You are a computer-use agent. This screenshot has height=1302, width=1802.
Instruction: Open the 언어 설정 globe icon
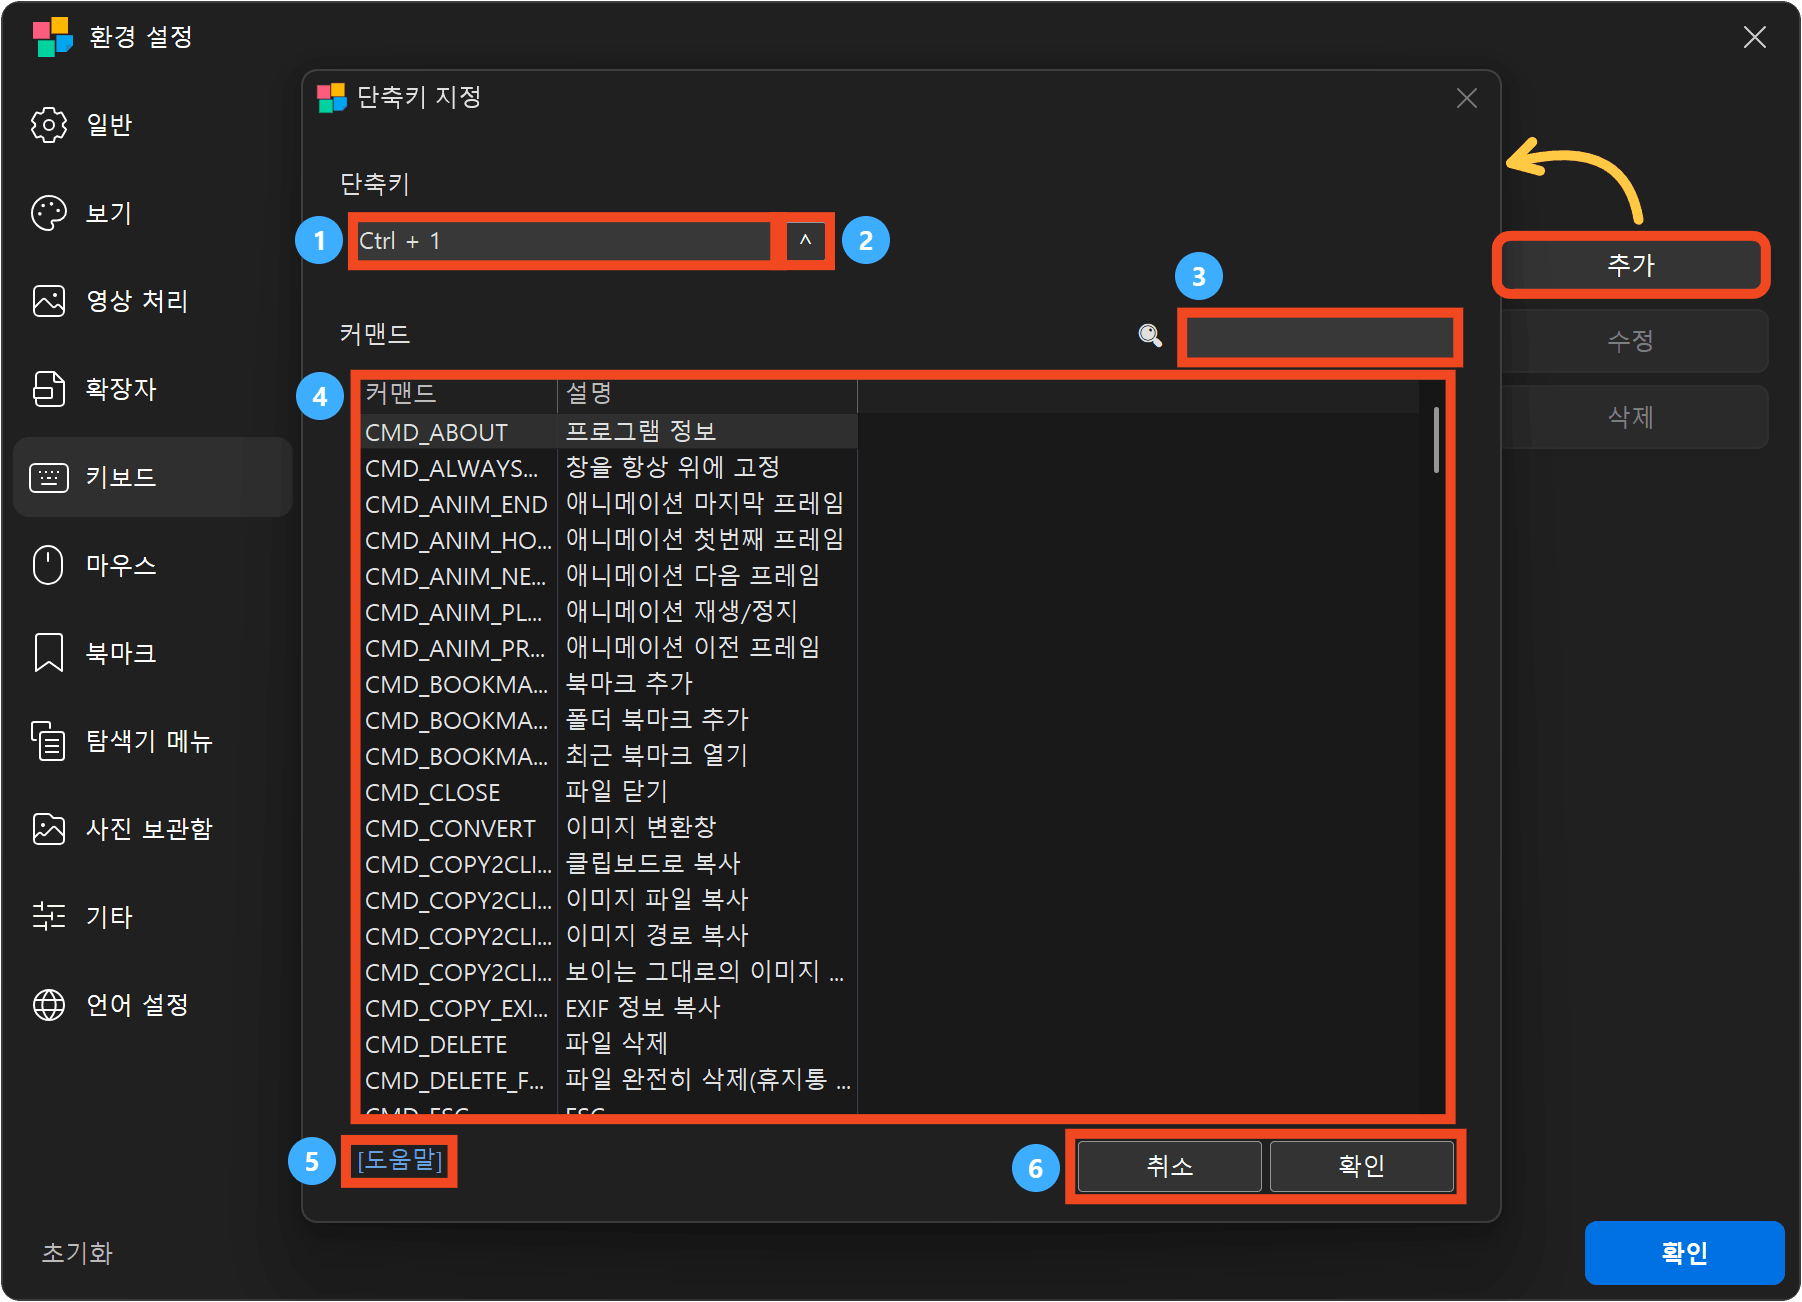[x=49, y=1005]
